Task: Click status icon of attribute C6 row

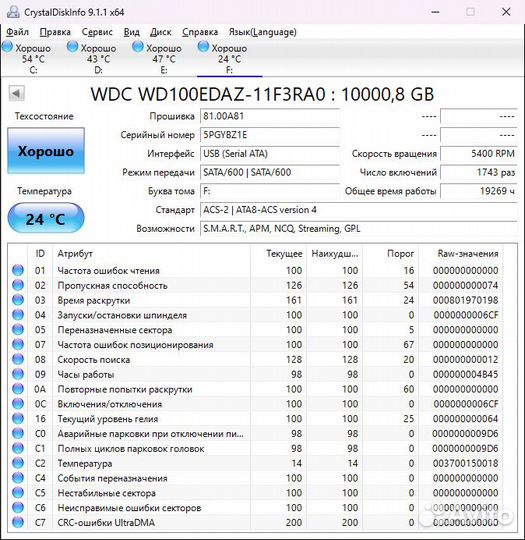Action: click(18, 507)
